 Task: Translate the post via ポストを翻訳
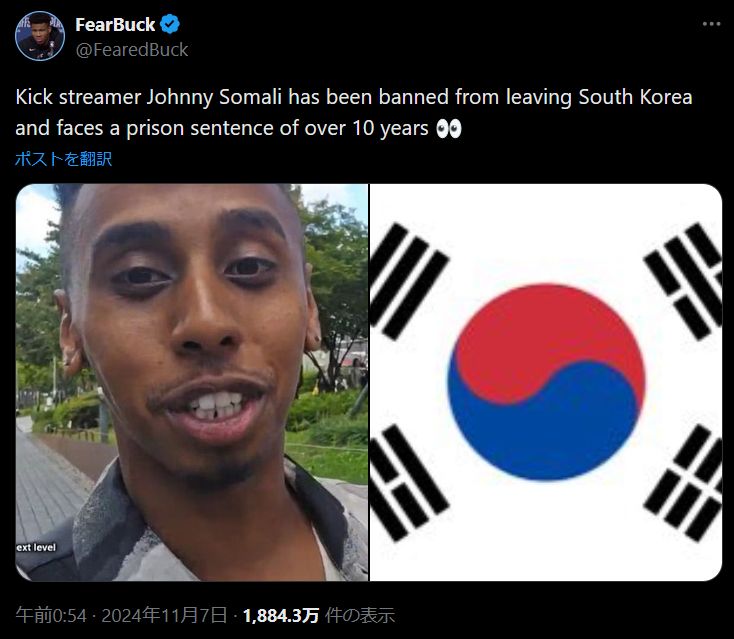(x=63, y=159)
